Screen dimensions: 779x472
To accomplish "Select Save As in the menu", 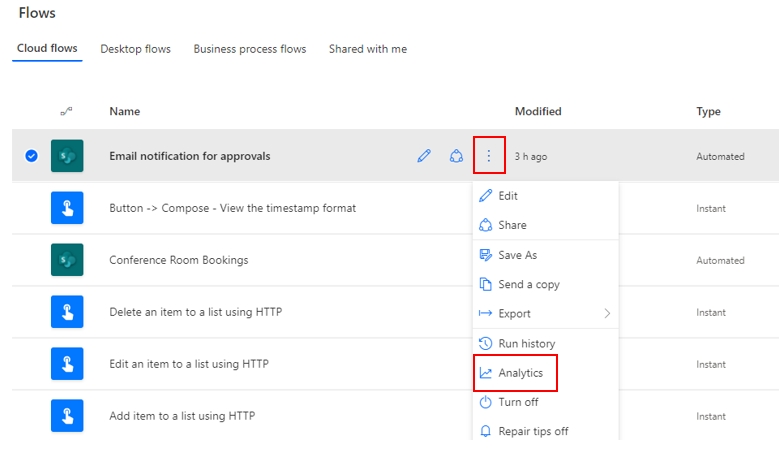I will 545,255.
